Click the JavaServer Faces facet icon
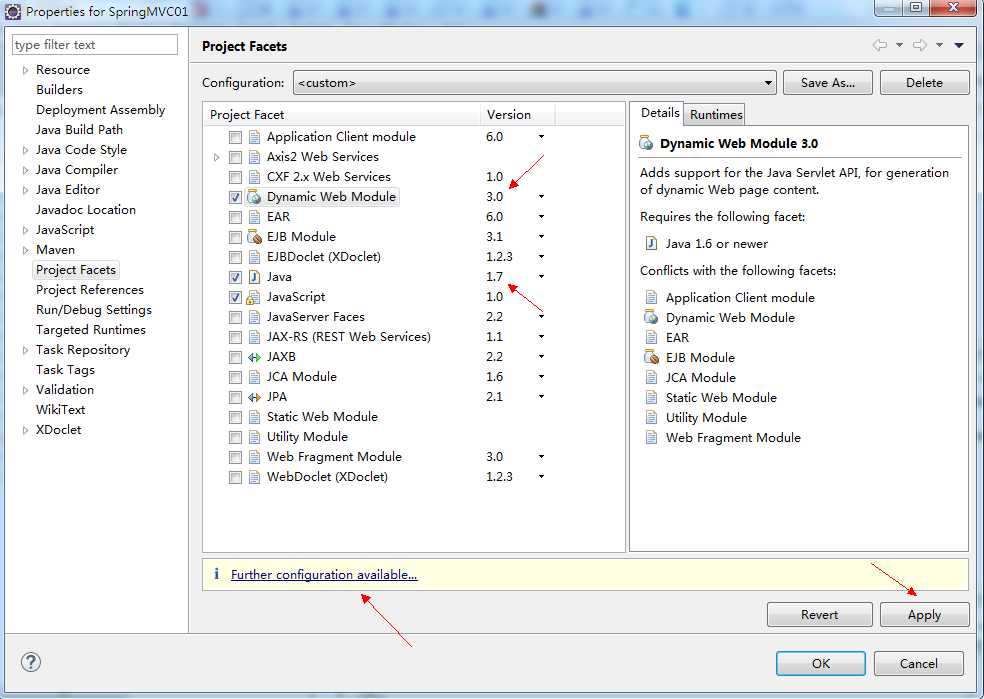This screenshot has height=699, width=984. pyautogui.click(x=254, y=317)
